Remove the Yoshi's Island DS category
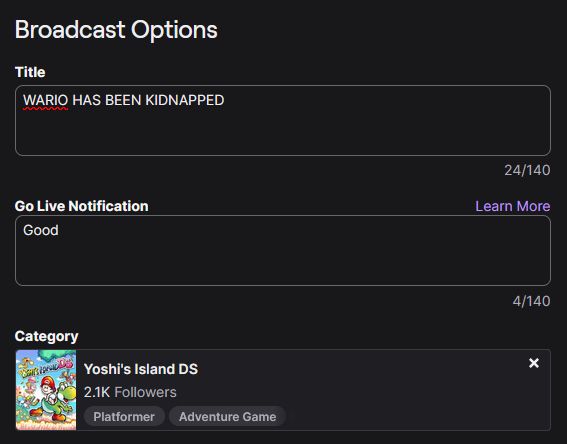 (534, 363)
